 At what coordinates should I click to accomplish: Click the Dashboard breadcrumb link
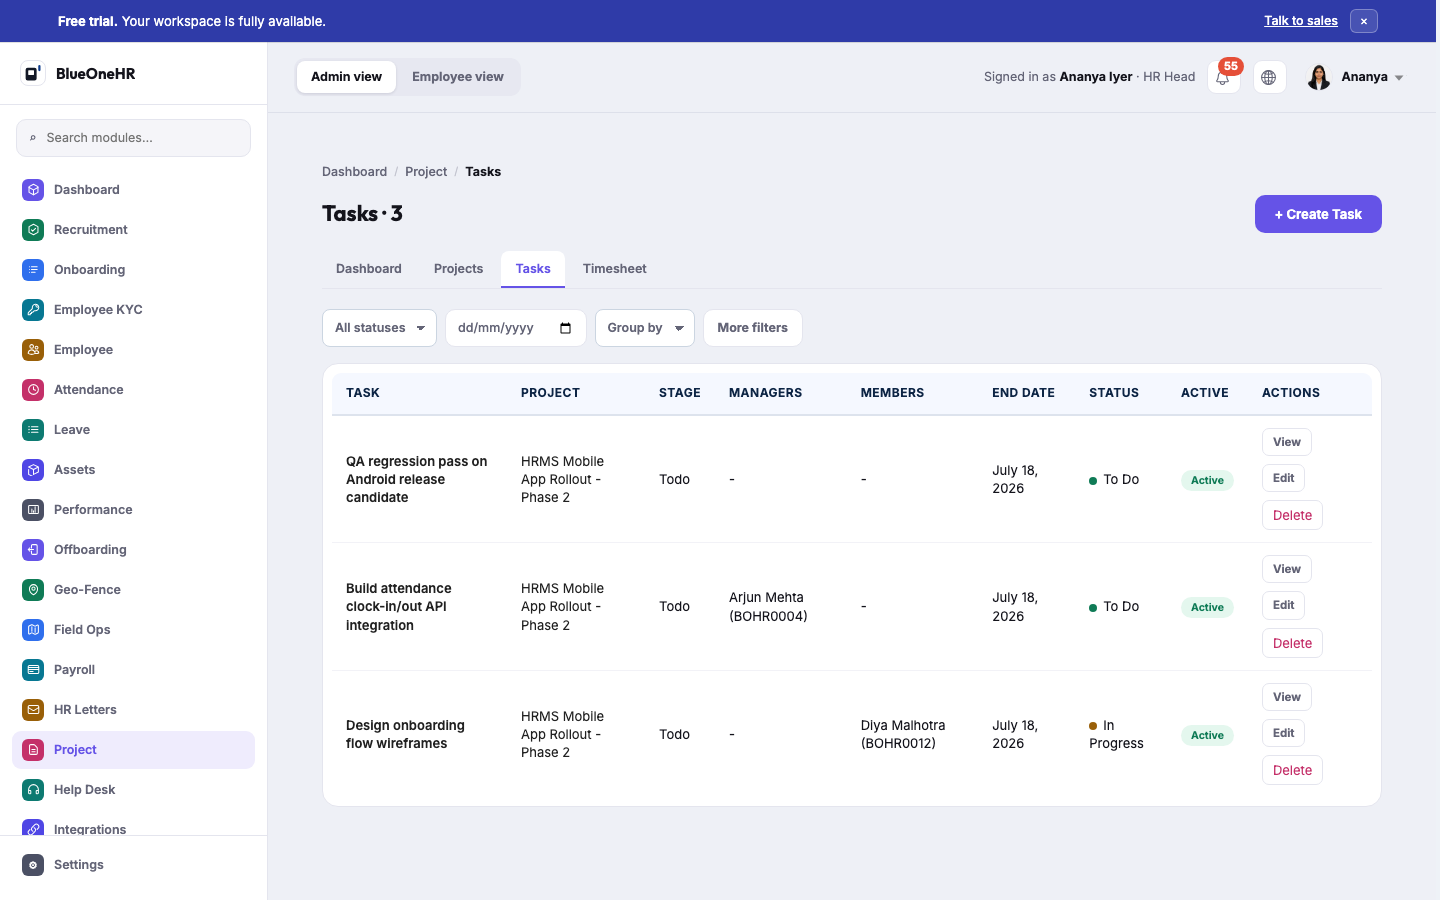coord(354,172)
